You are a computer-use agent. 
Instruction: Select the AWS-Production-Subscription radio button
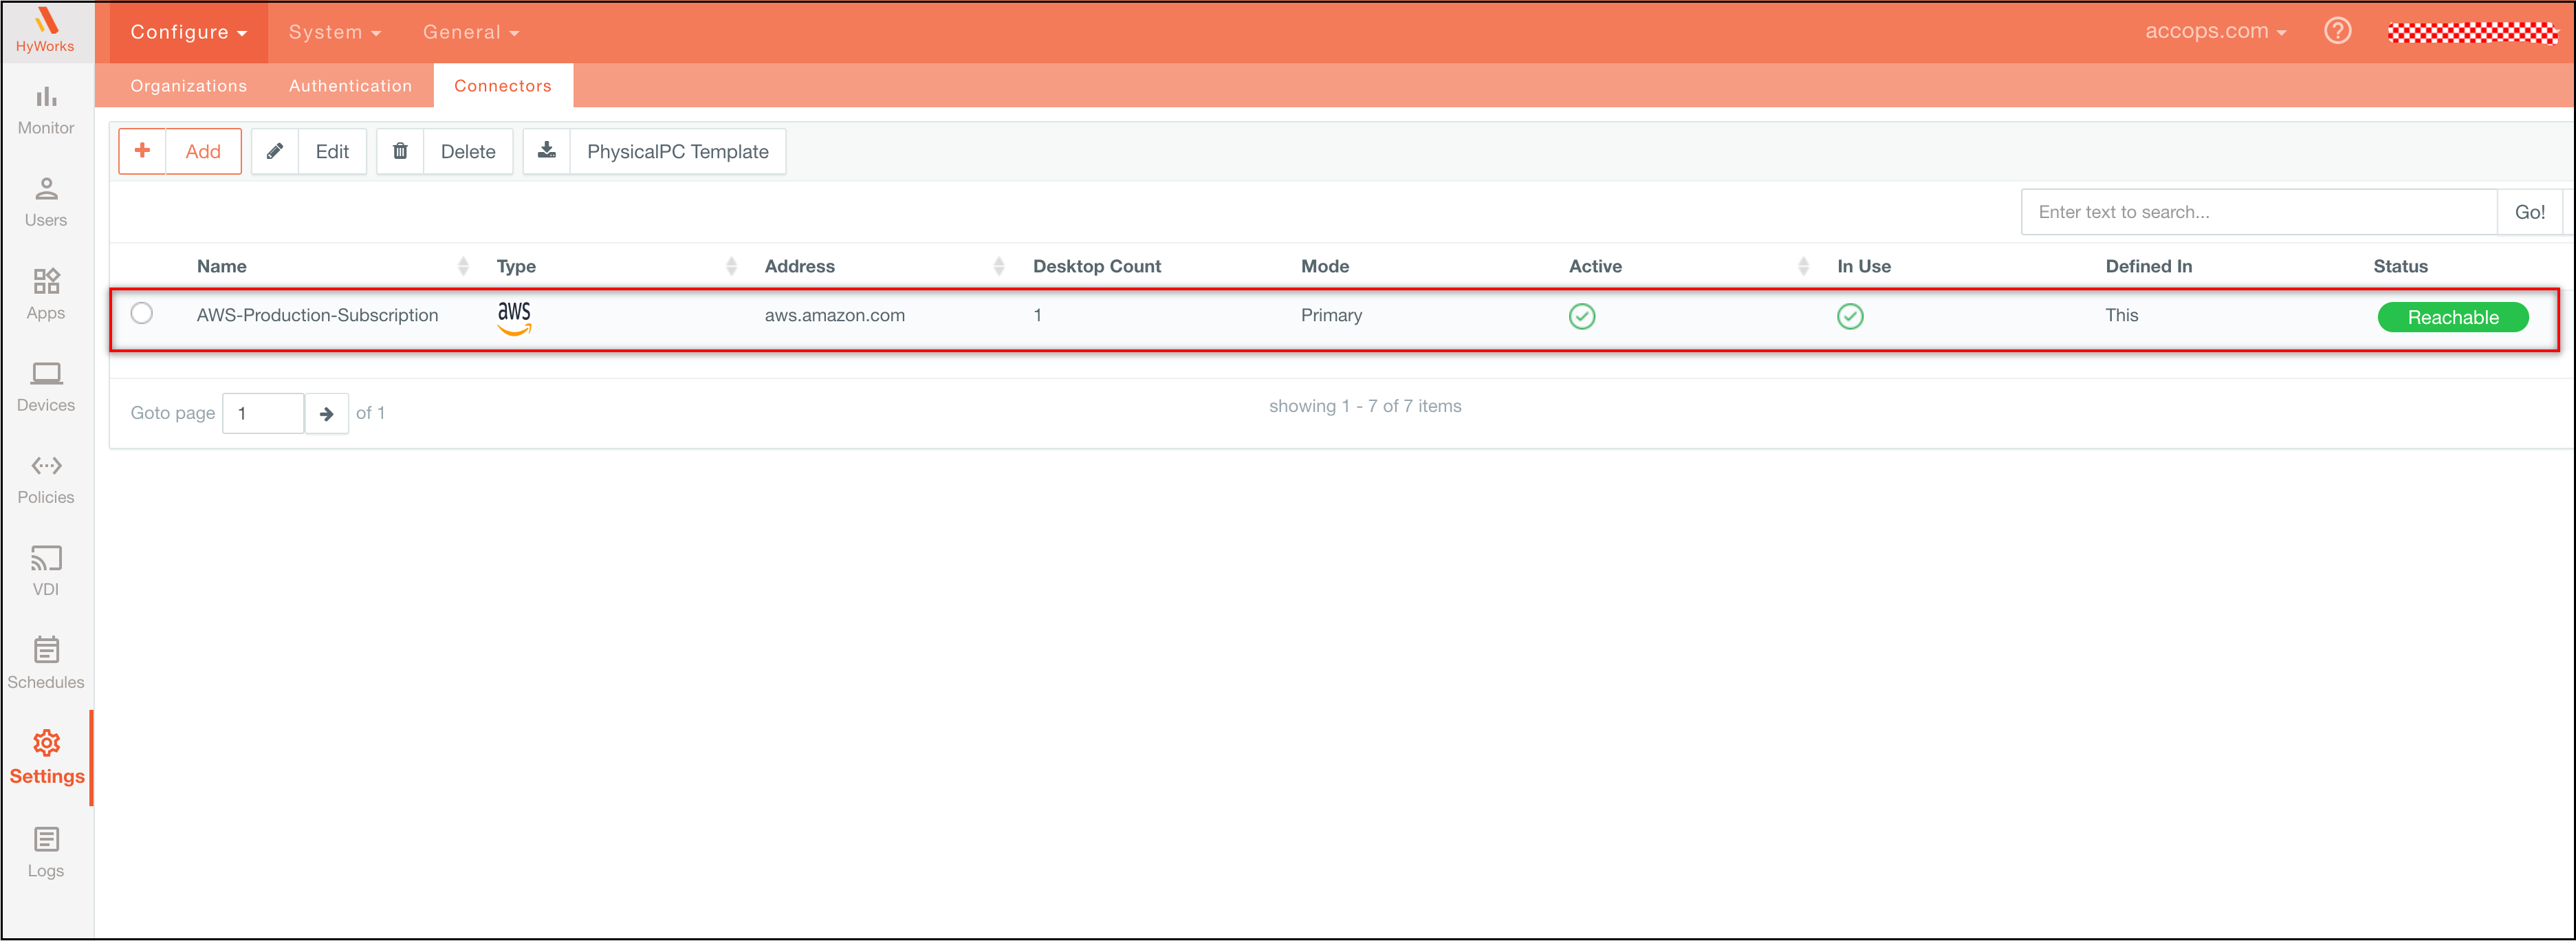click(142, 313)
